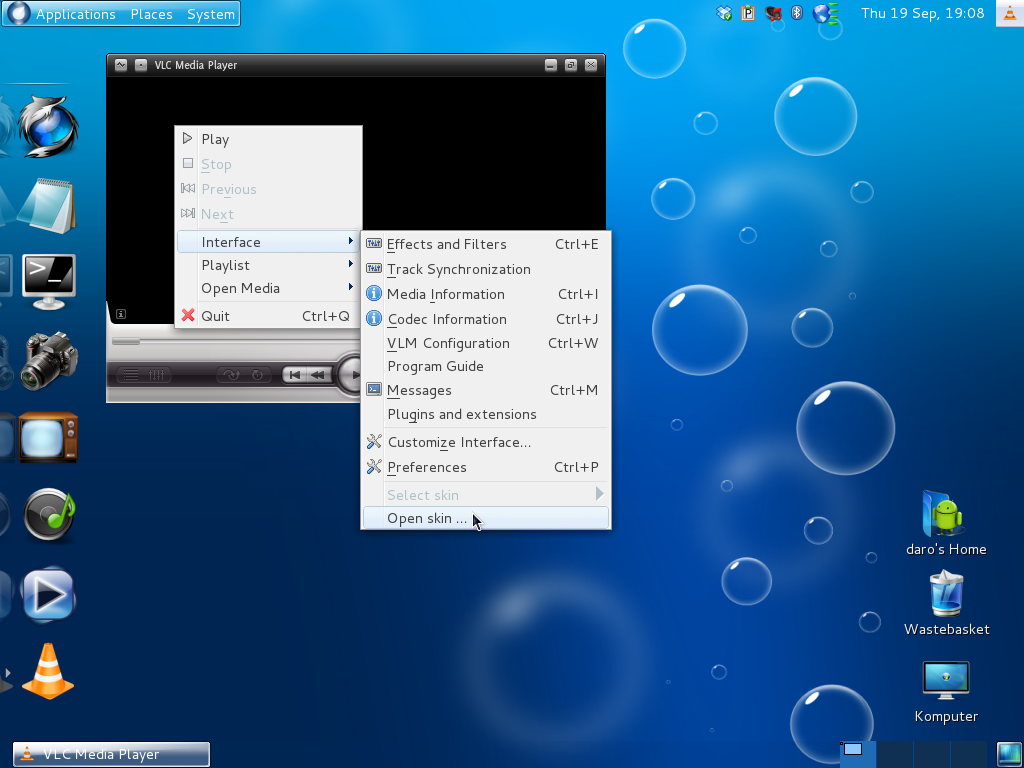This screenshot has height=768, width=1024.
Task: Open the equalizer from VLC control bar
Action: coord(157,376)
